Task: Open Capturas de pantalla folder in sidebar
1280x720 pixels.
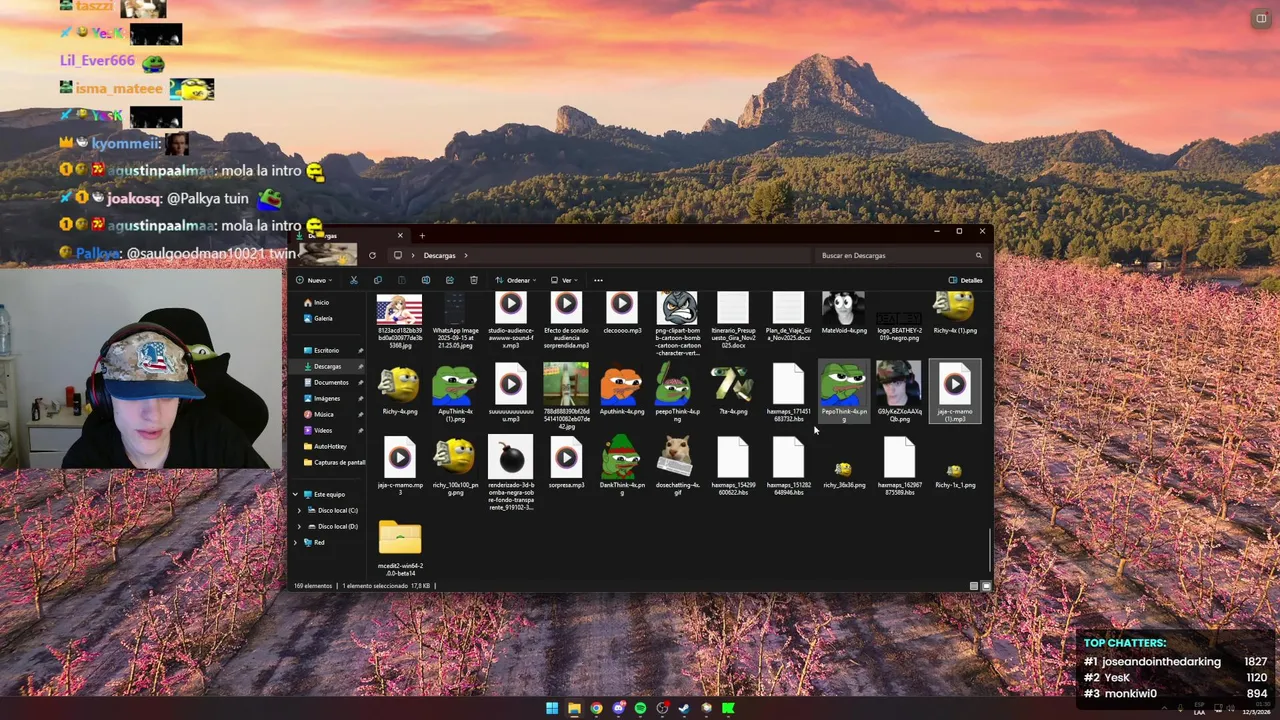Action: tap(339, 462)
